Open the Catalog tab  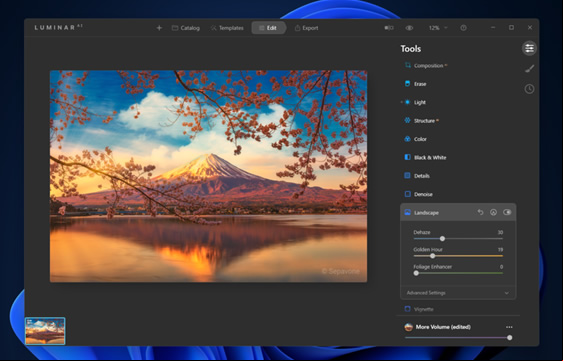point(186,28)
